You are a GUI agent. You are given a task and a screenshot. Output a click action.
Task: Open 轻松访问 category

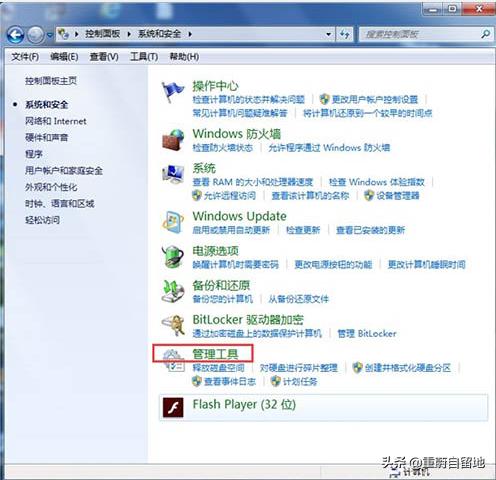click(x=42, y=220)
